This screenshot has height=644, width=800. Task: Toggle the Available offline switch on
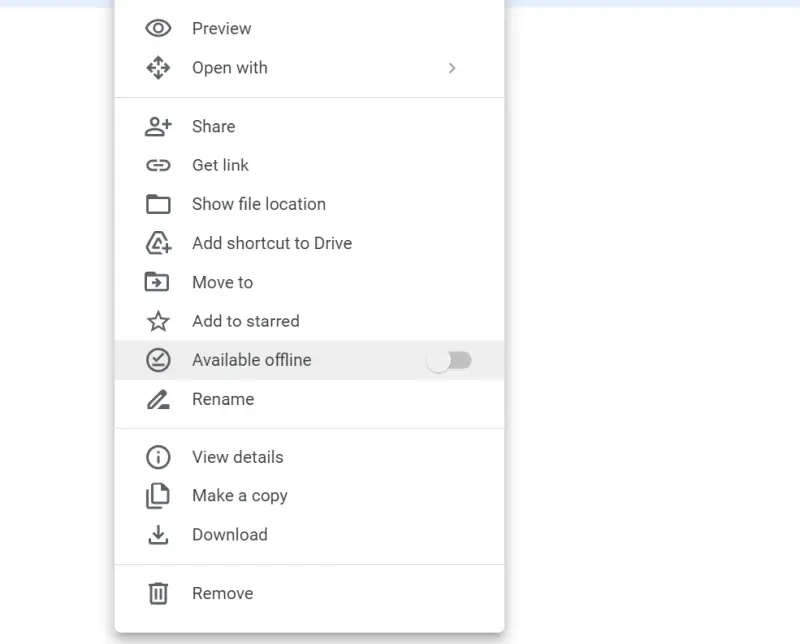coord(449,360)
